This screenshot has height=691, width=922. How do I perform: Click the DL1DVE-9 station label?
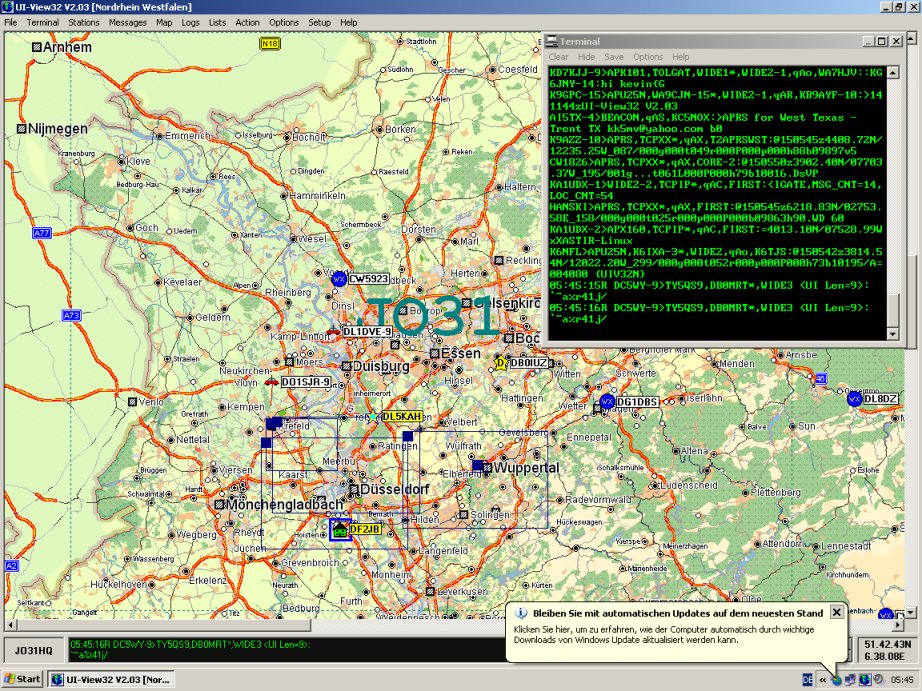pos(368,332)
